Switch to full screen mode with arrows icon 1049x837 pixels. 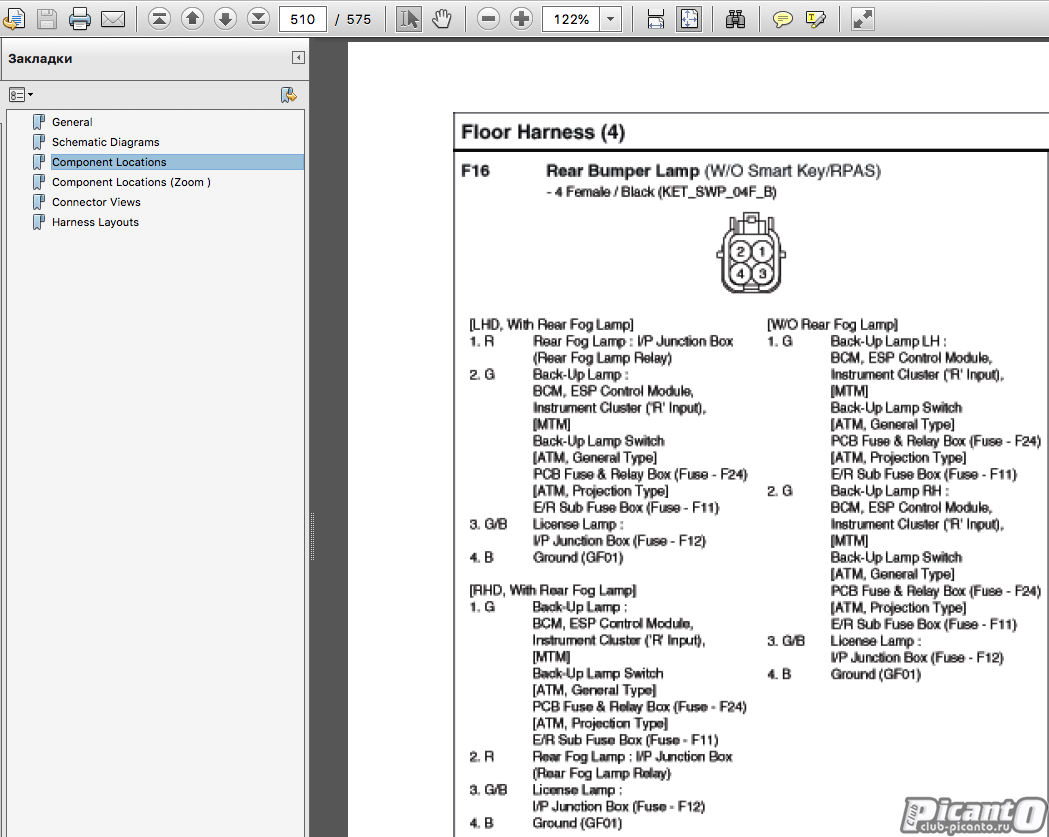pyautogui.click(x=862, y=19)
